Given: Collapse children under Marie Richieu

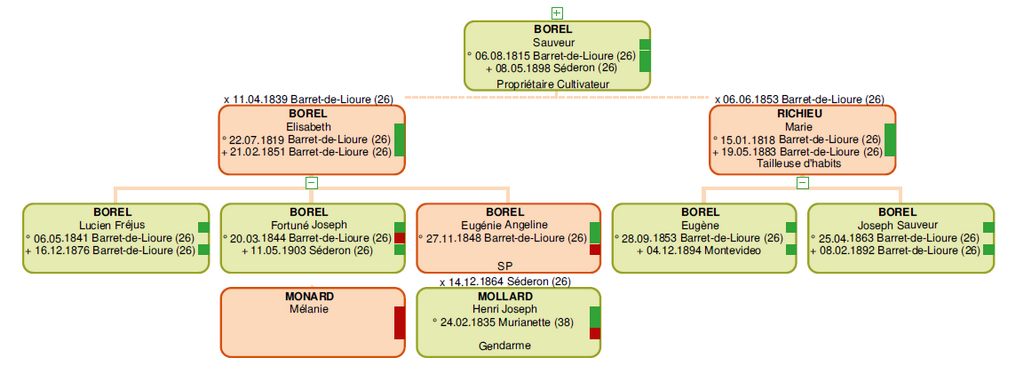Looking at the screenshot, I should [803, 183].
